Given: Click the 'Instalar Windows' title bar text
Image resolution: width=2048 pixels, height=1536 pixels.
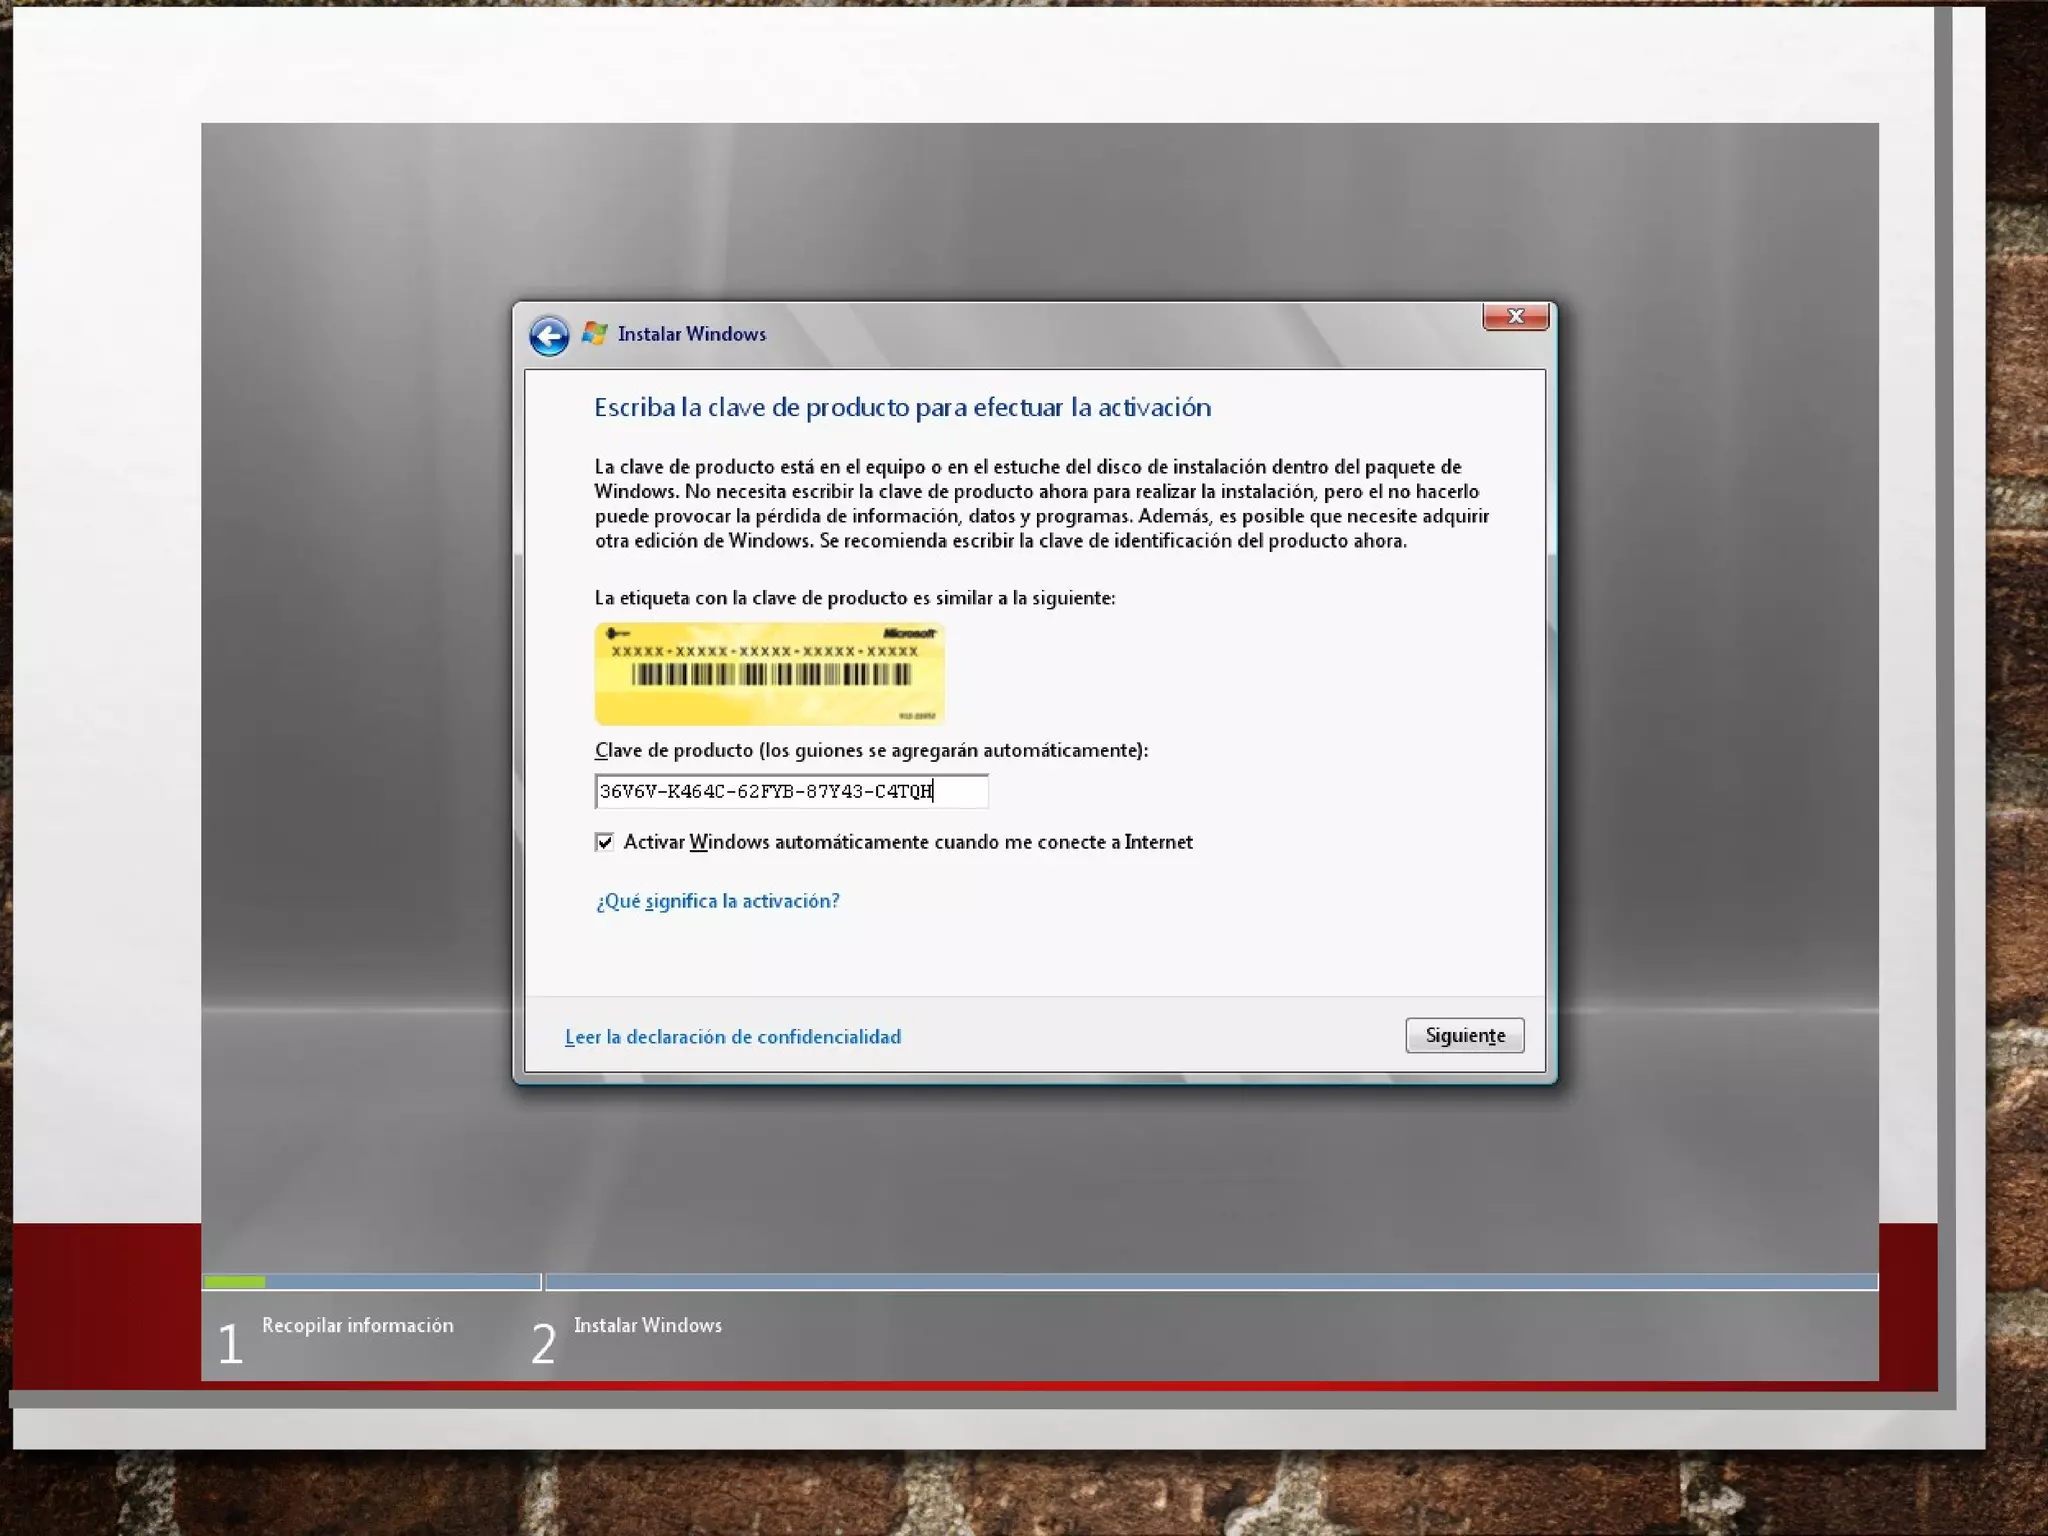Looking at the screenshot, I should click(691, 334).
